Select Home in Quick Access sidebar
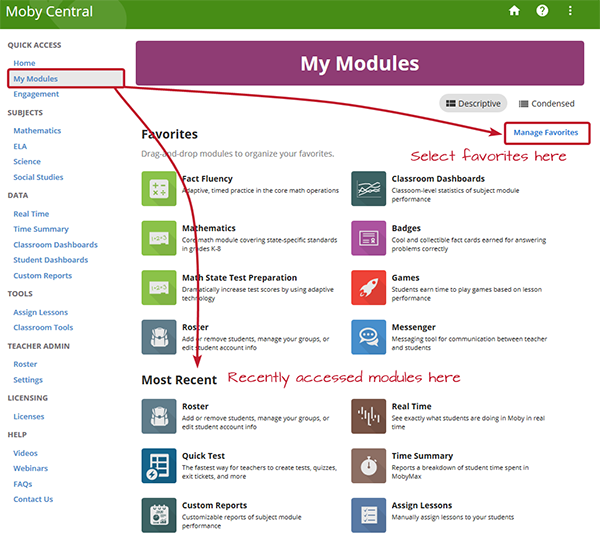600x538 pixels. click(24, 63)
